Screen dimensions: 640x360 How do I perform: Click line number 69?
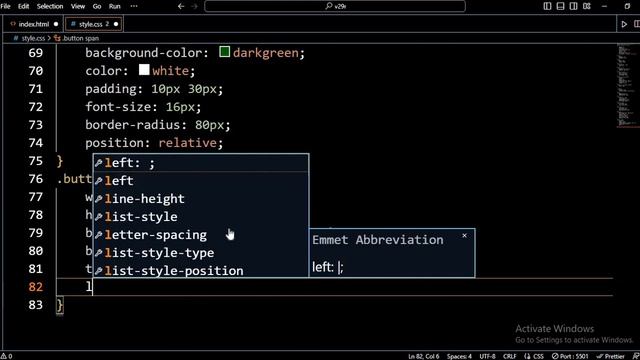(x=36, y=53)
